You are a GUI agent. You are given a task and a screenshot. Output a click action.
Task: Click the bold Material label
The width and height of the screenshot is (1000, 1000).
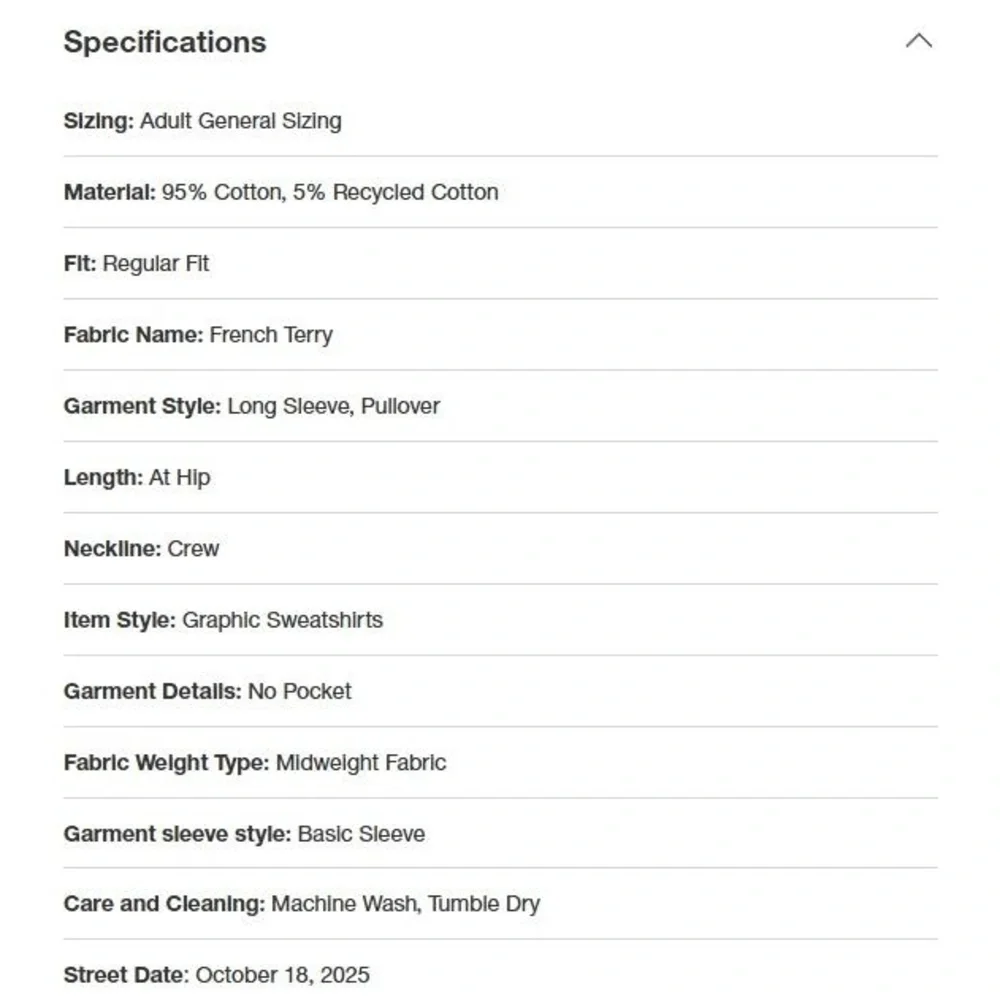point(110,192)
